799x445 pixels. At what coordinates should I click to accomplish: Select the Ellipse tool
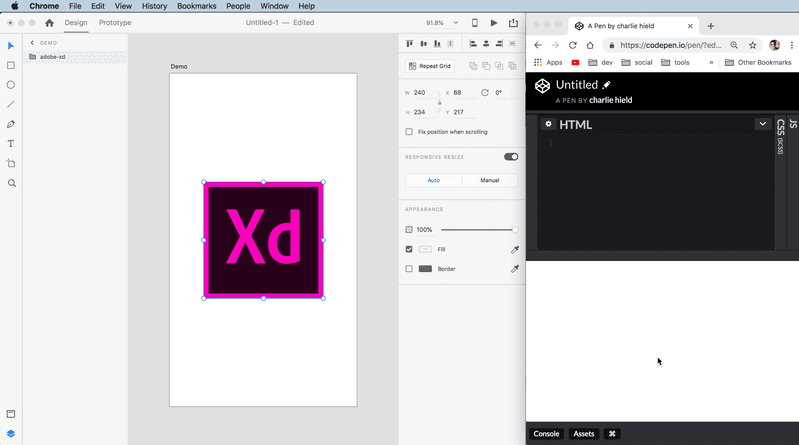(11, 85)
